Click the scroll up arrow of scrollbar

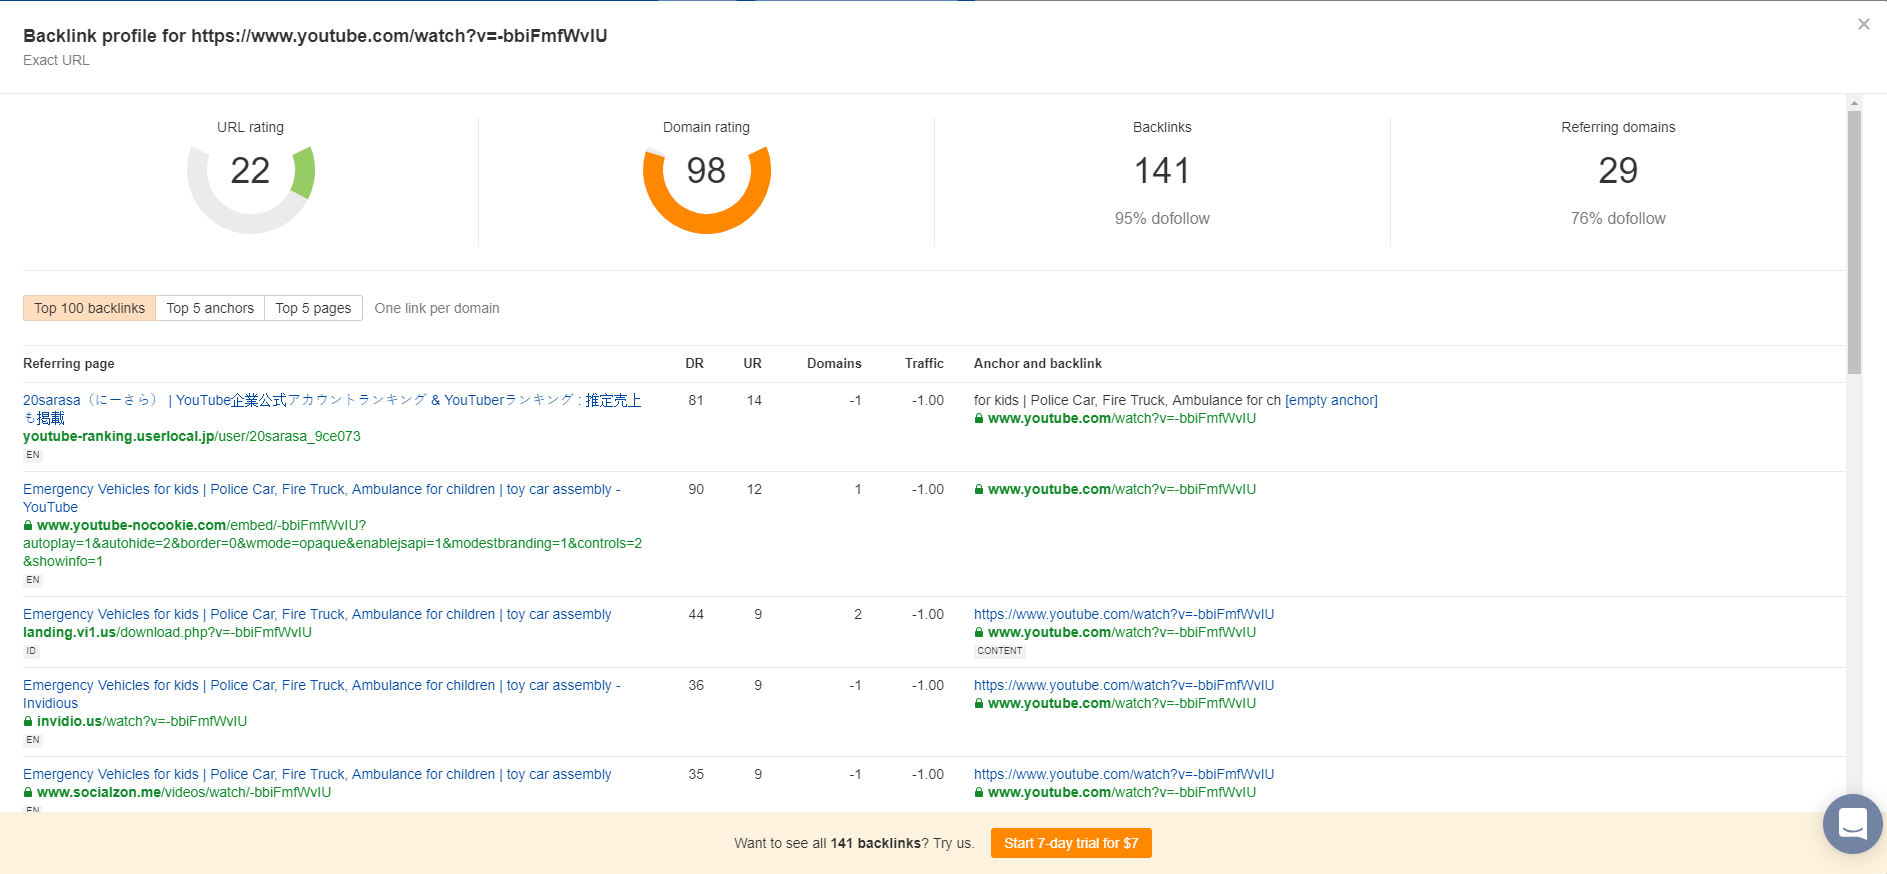(1854, 103)
